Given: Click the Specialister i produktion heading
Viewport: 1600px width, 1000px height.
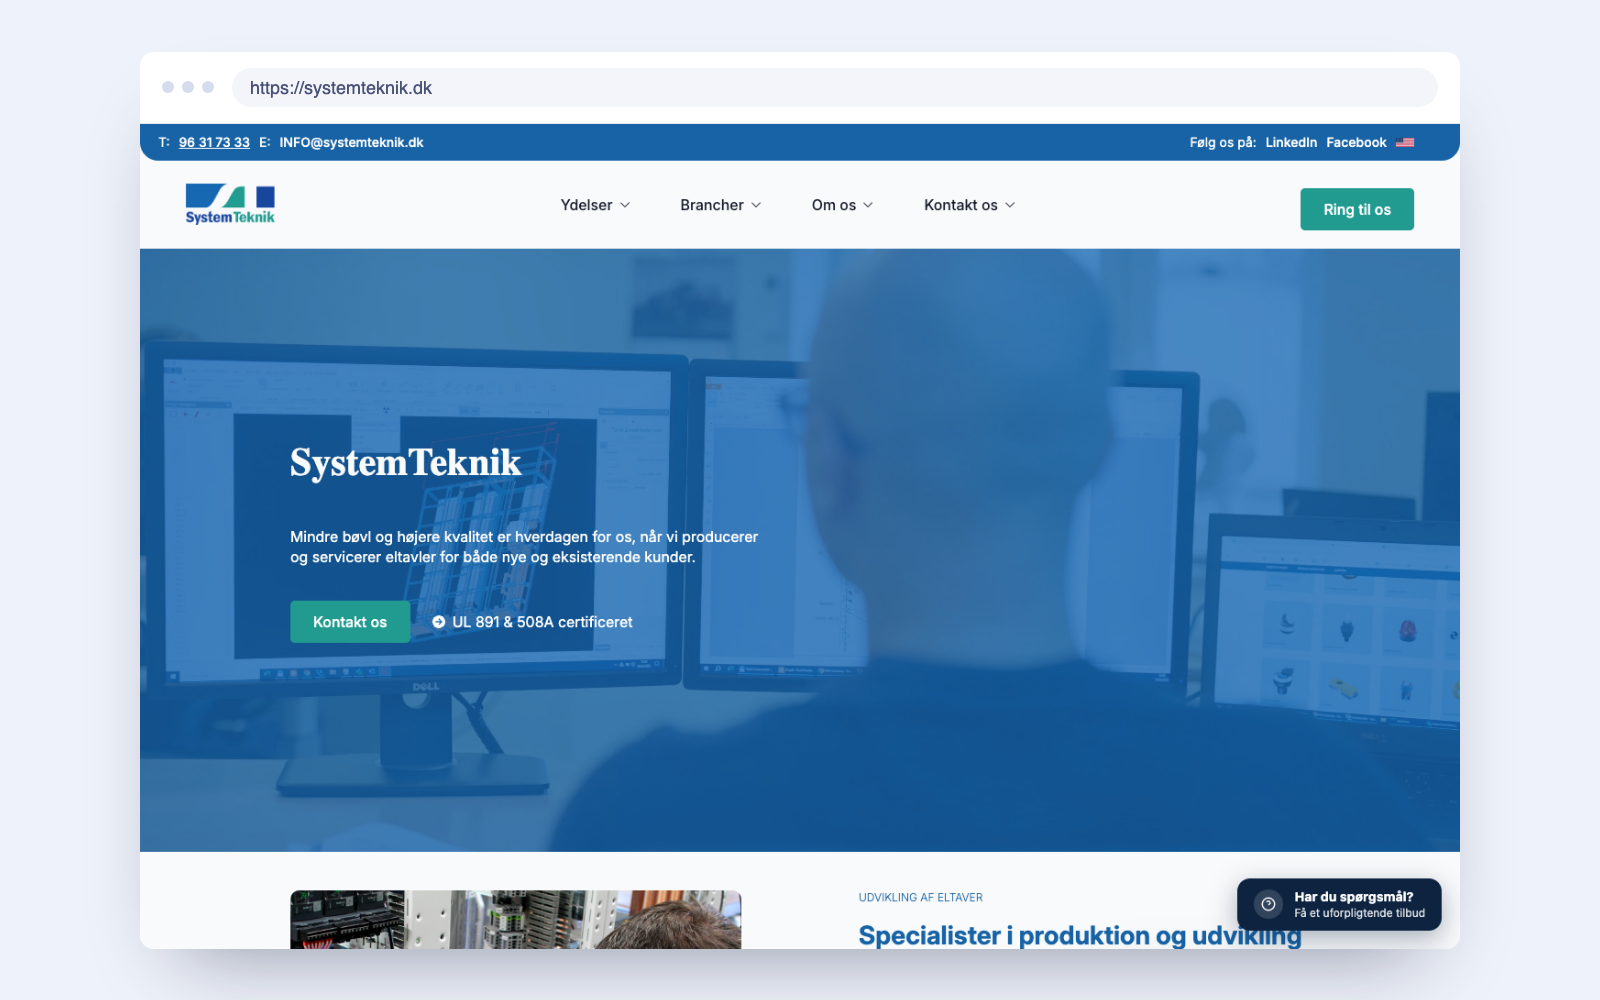Looking at the screenshot, I should pos(1080,936).
